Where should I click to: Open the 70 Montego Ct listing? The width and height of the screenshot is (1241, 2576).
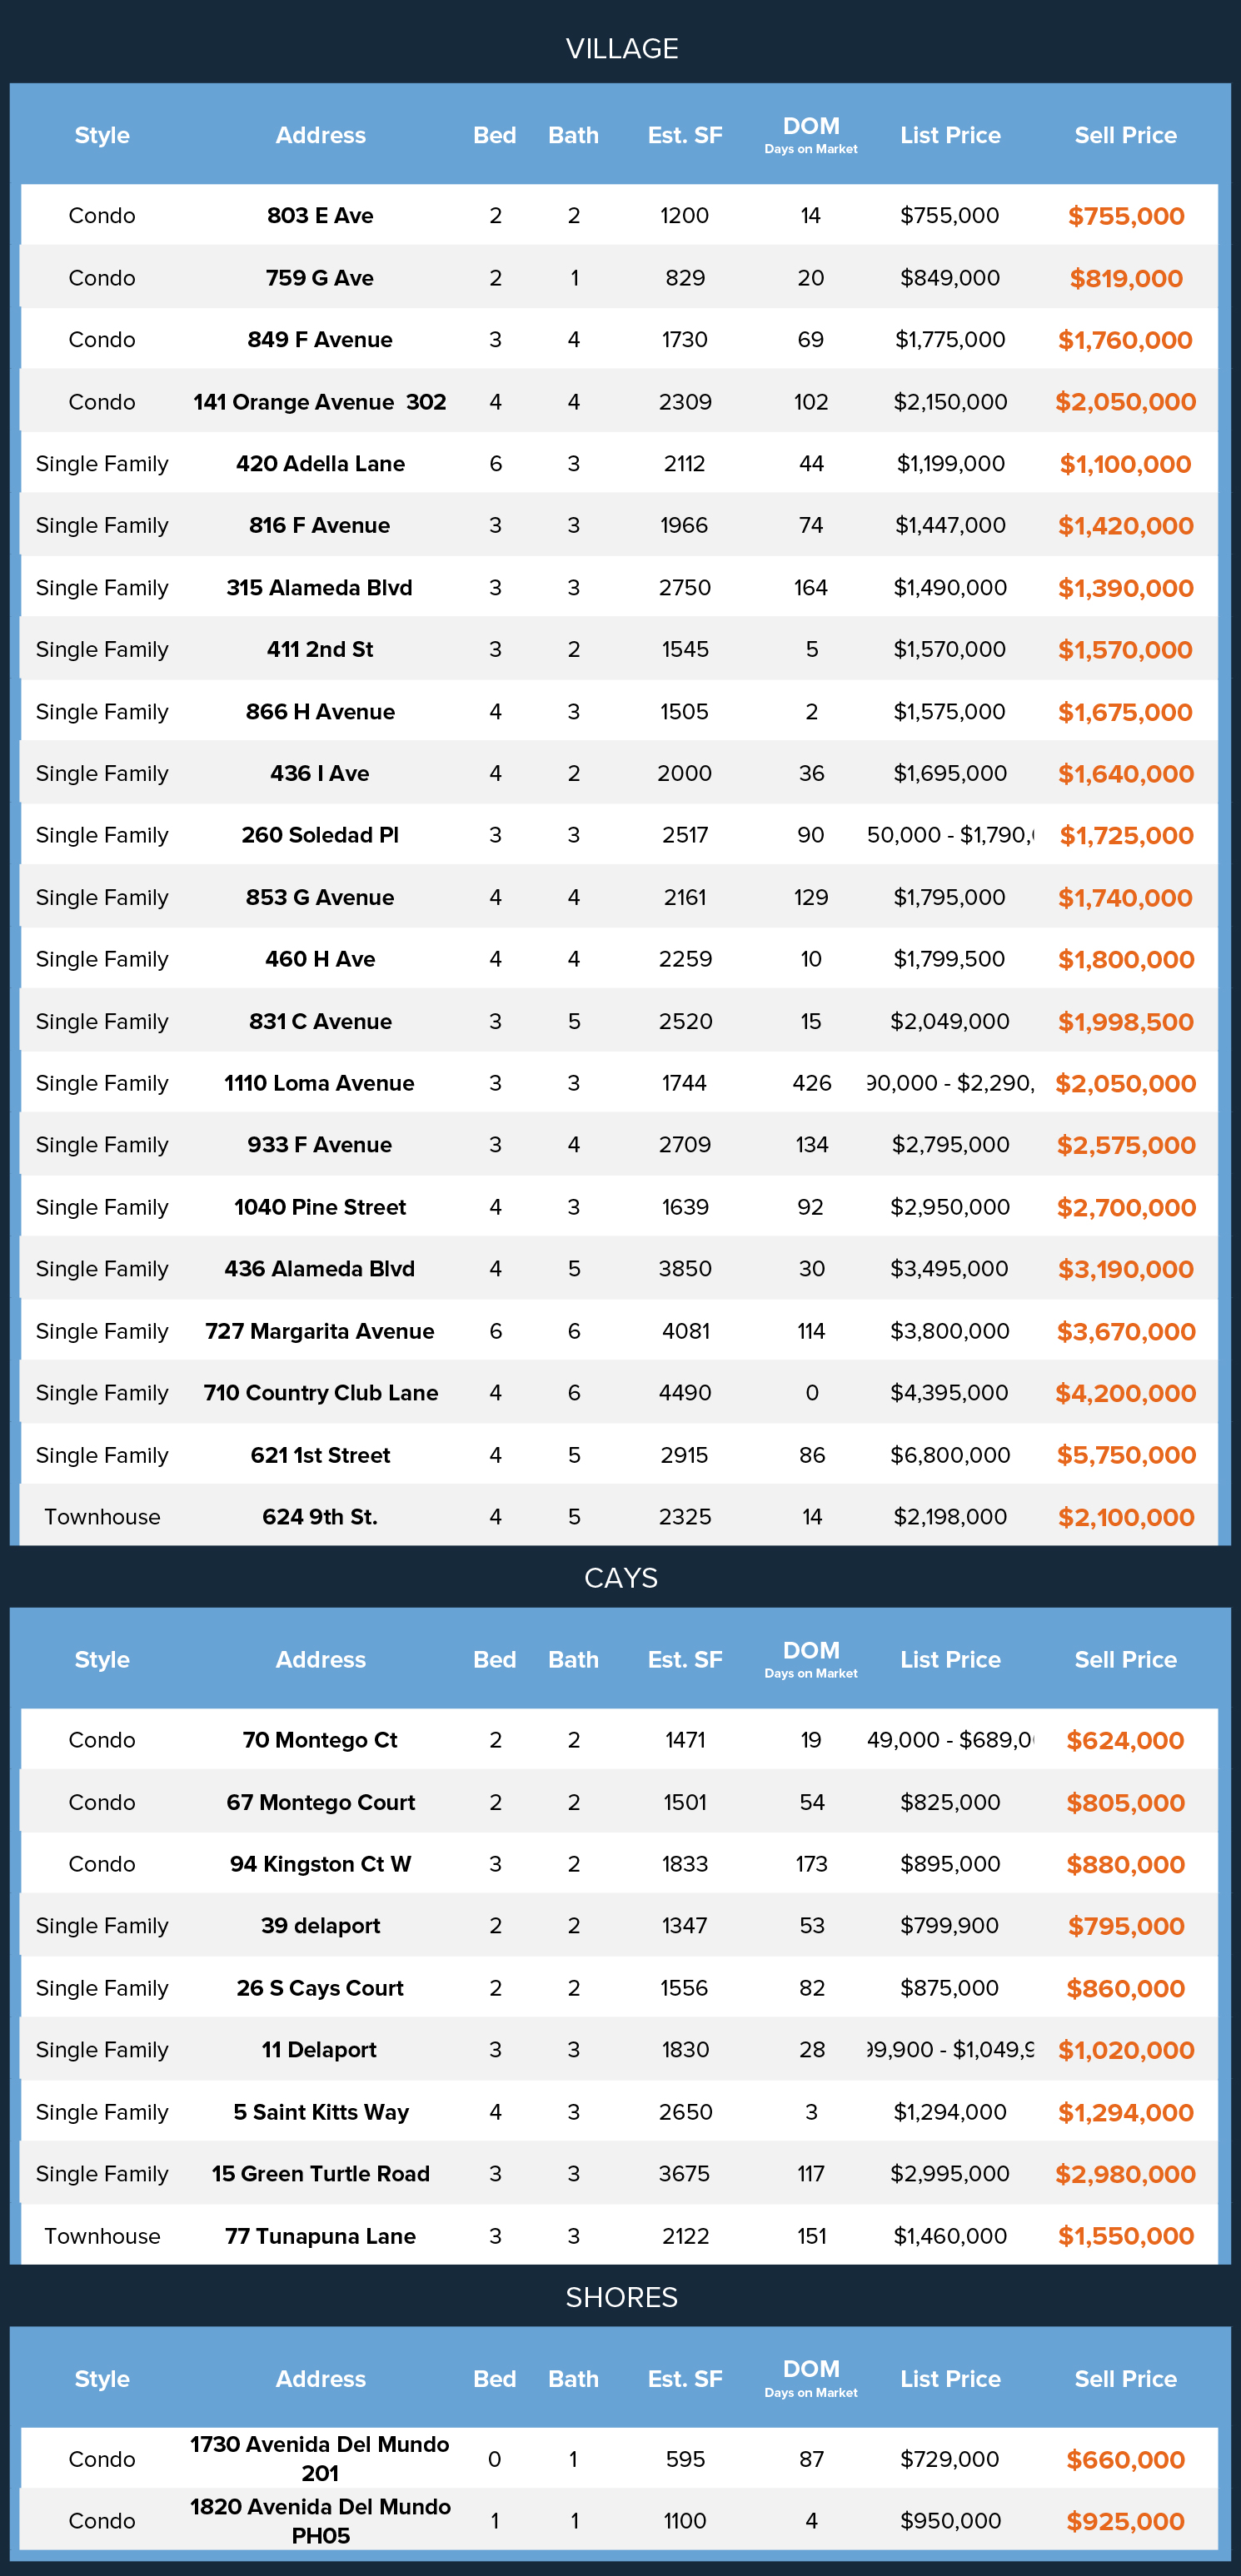320,1741
